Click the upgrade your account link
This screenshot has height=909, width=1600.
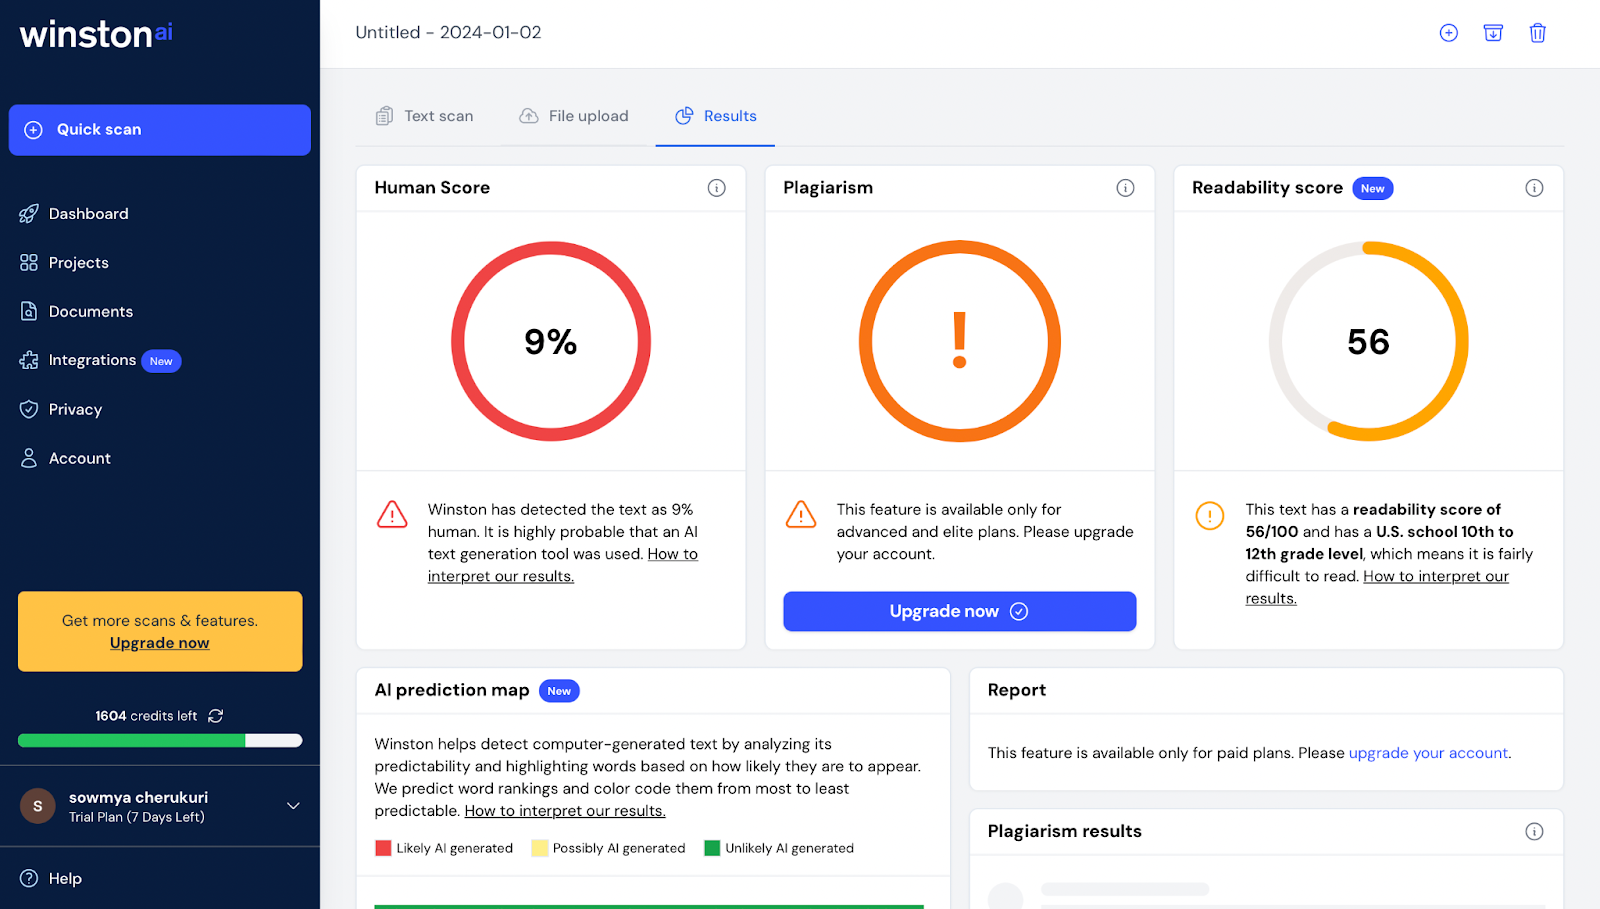[x=1428, y=753]
